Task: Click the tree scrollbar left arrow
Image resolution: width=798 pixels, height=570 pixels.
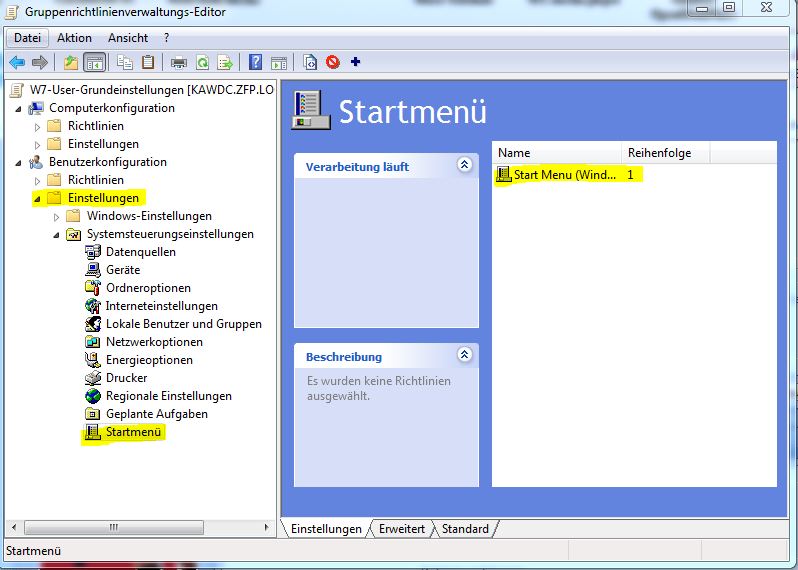Action: [14, 527]
